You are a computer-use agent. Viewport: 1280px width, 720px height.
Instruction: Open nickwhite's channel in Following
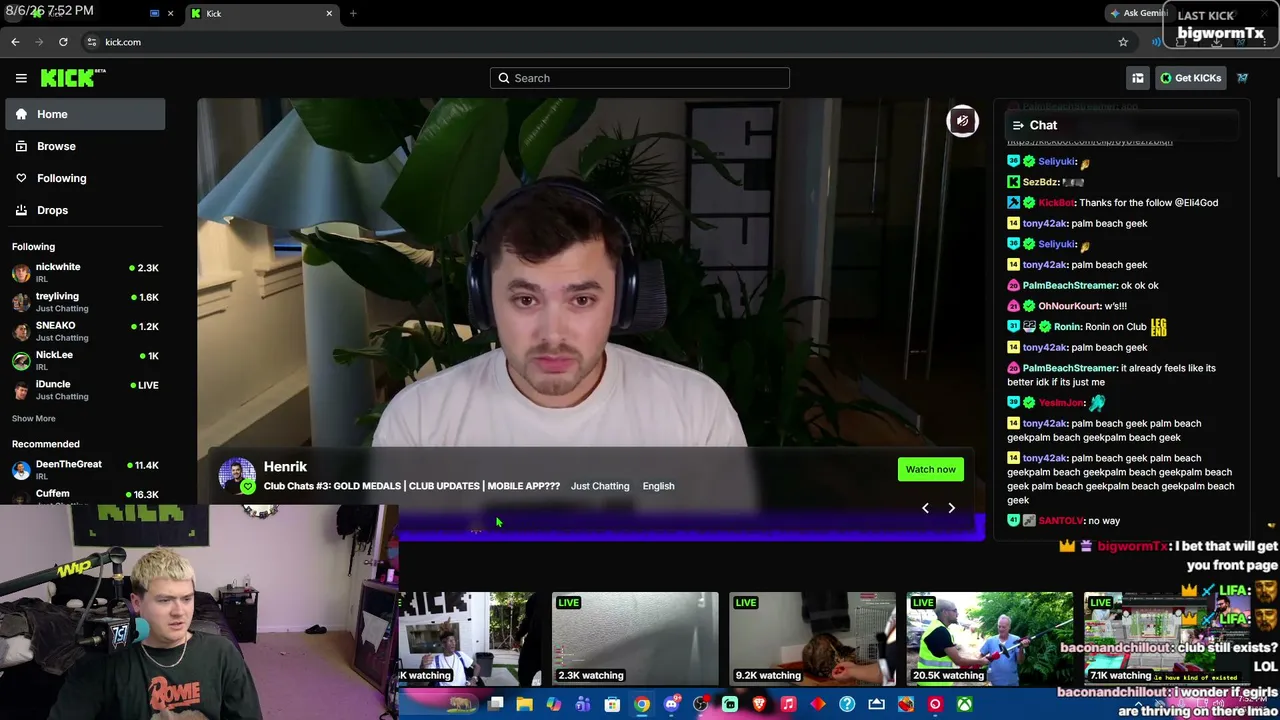coord(85,273)
